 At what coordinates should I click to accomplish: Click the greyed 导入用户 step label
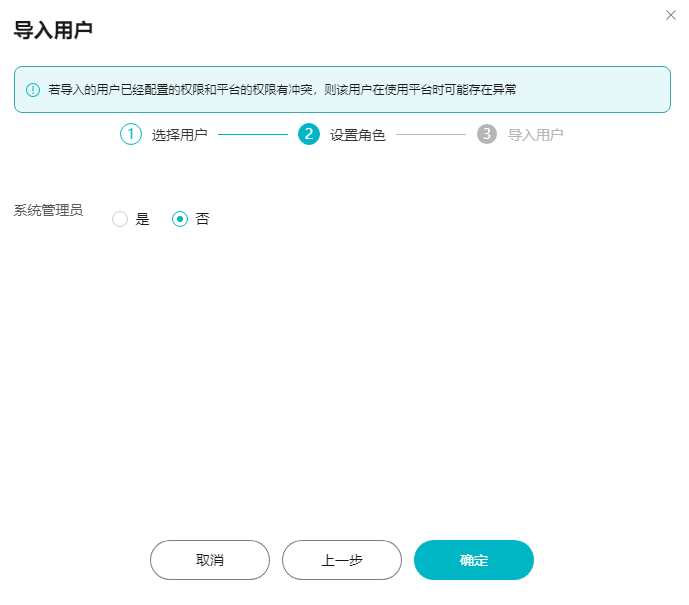[536, 134]
